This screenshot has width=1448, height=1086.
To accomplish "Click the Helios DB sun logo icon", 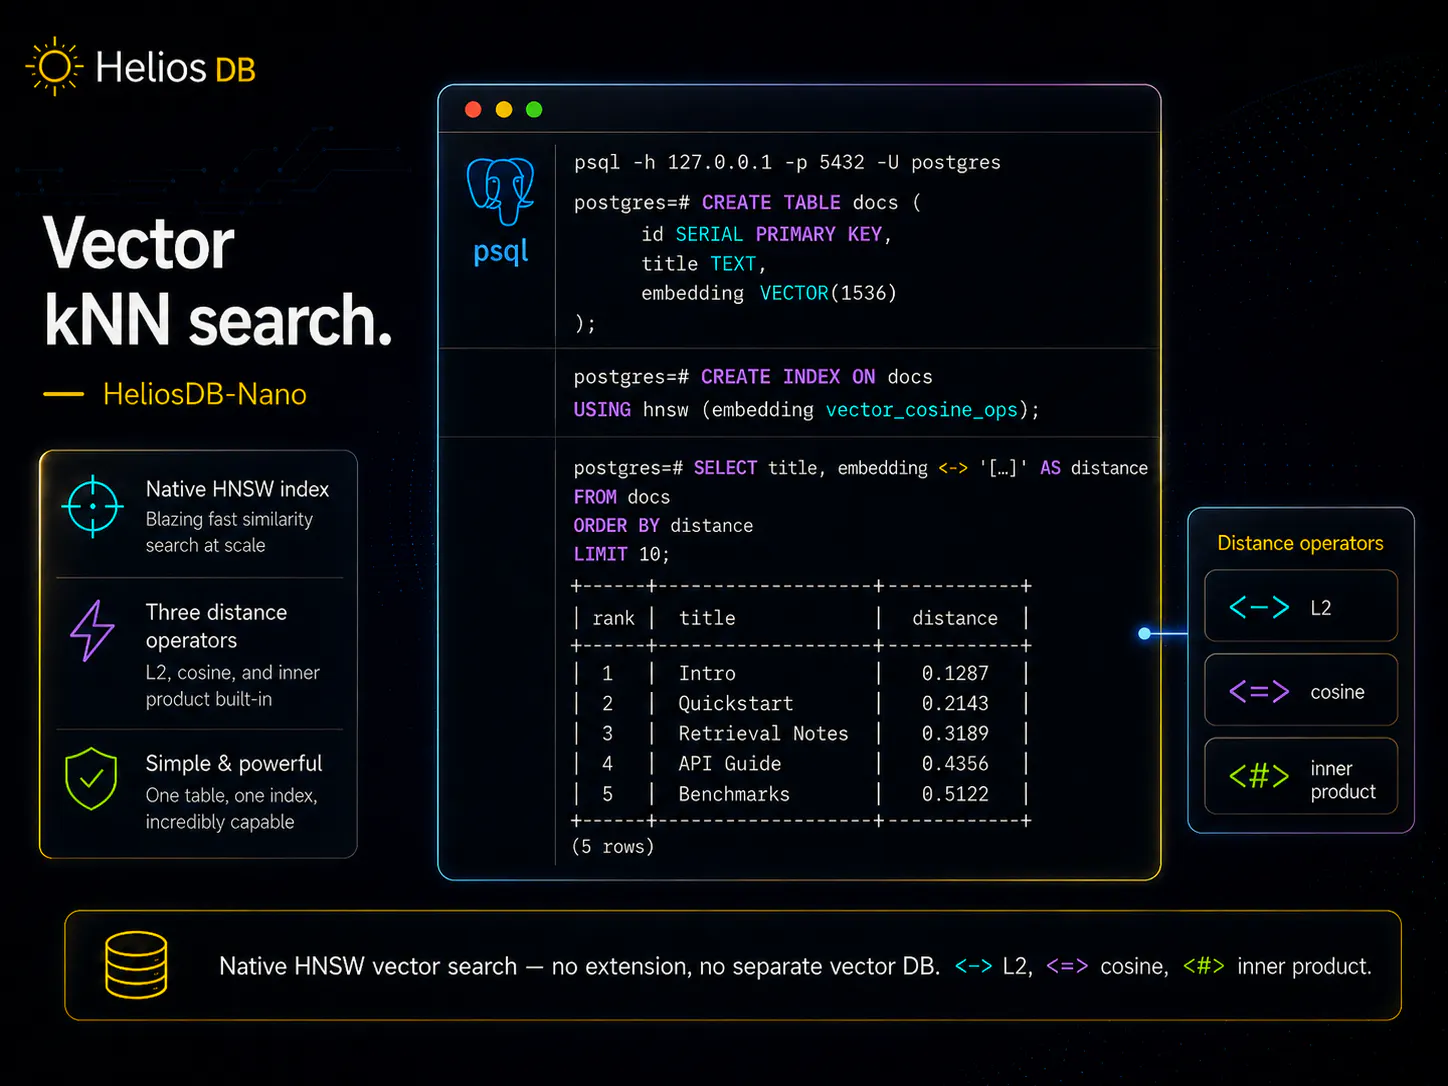I will pyautogui.click(x=54, y=67).
